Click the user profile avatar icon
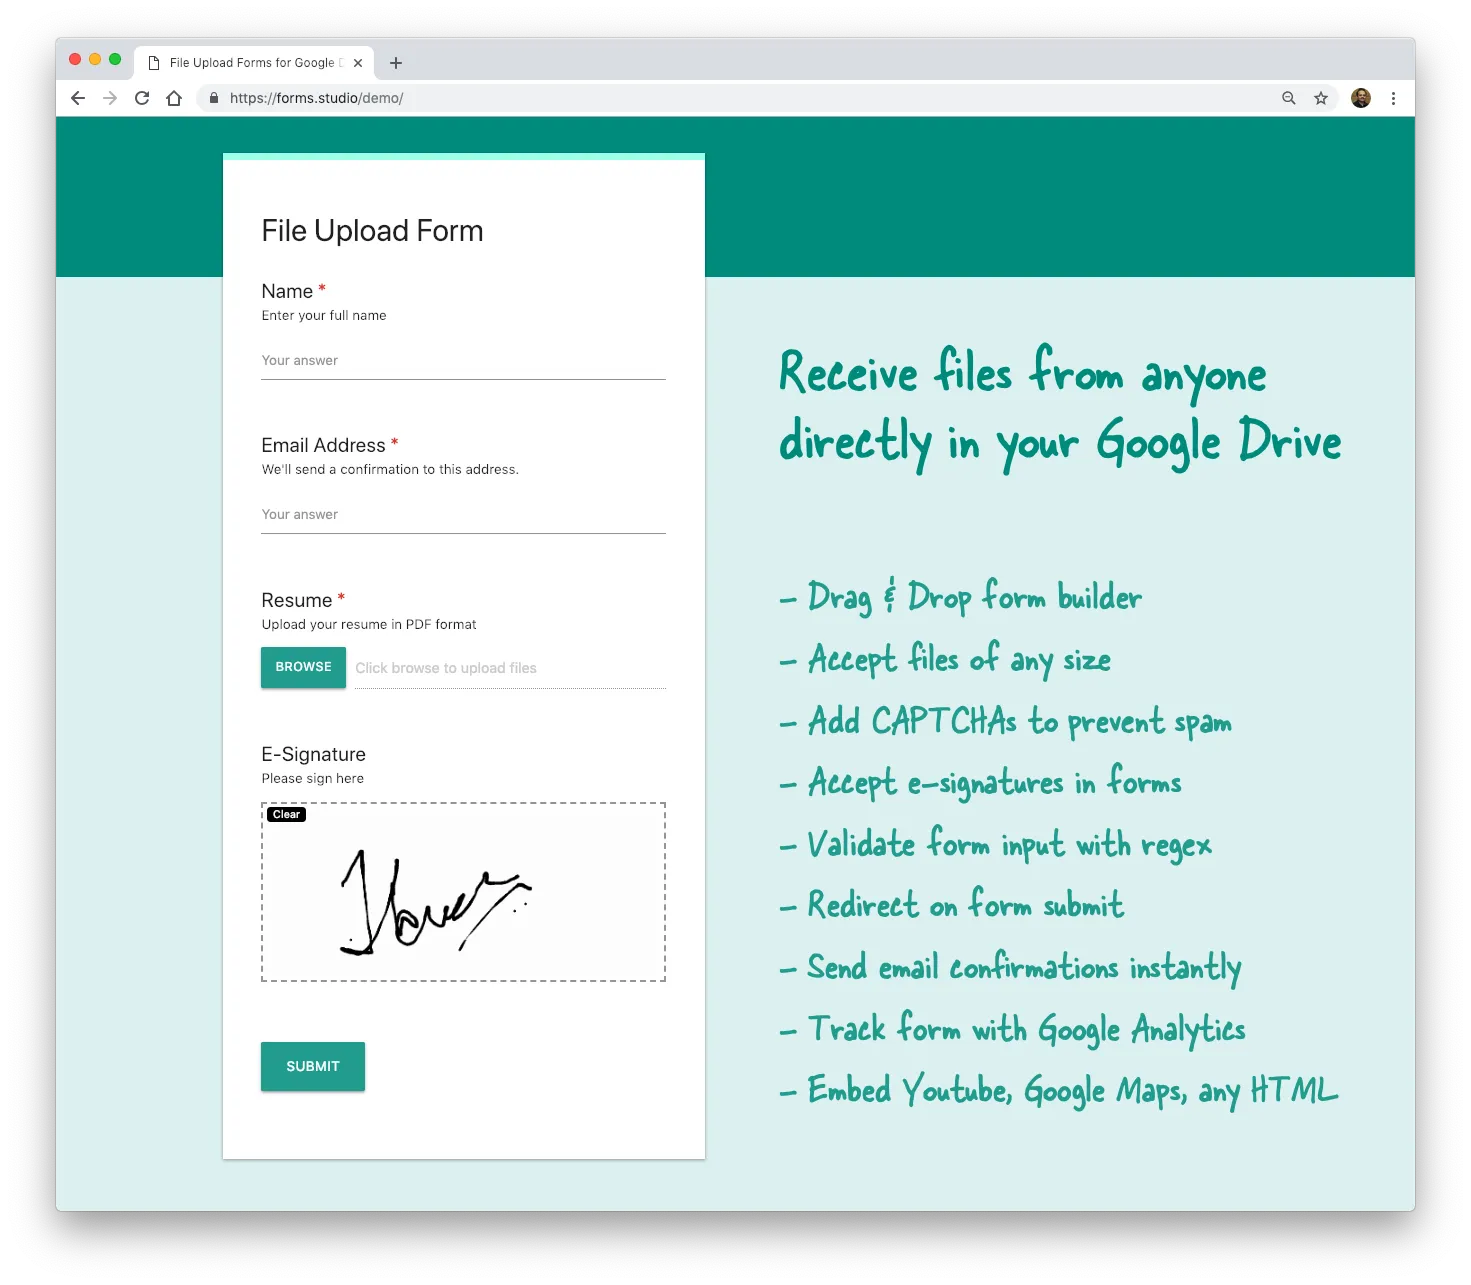This screenshot has height=1285, width=1471. click(1359, 97)
